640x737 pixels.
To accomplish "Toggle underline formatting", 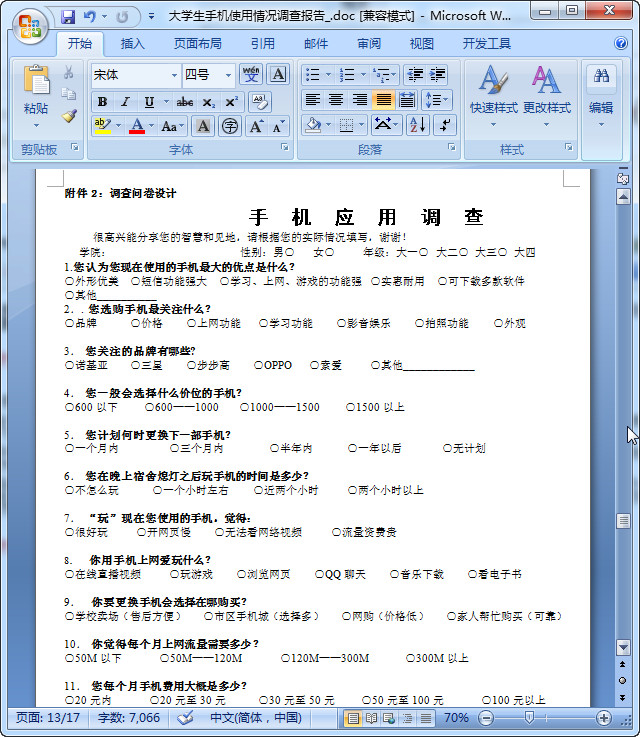I will tap(149, 102).
